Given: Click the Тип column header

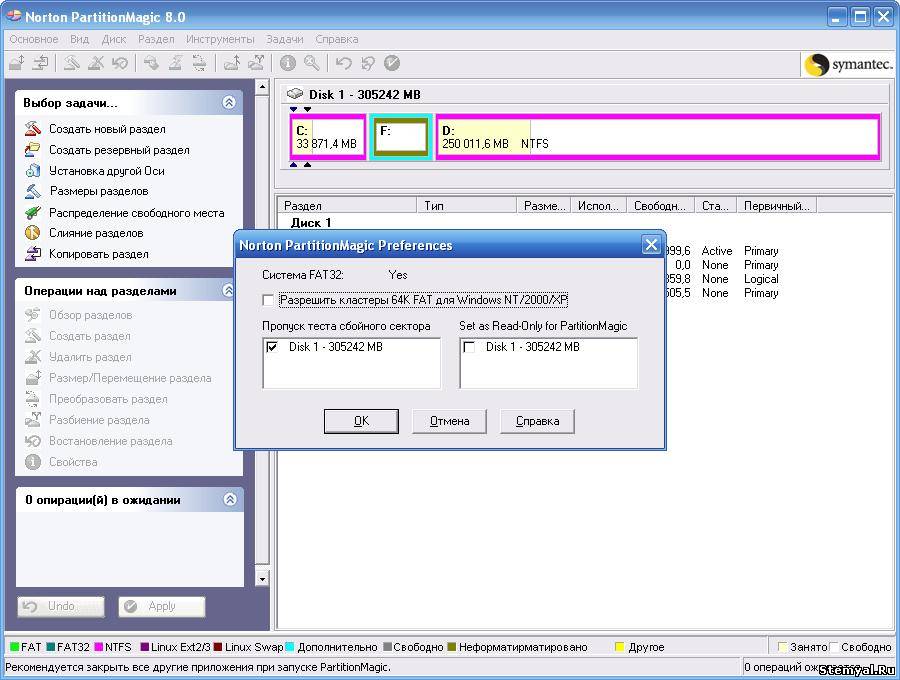Looking at the screenshot, I should pos(467,205).
